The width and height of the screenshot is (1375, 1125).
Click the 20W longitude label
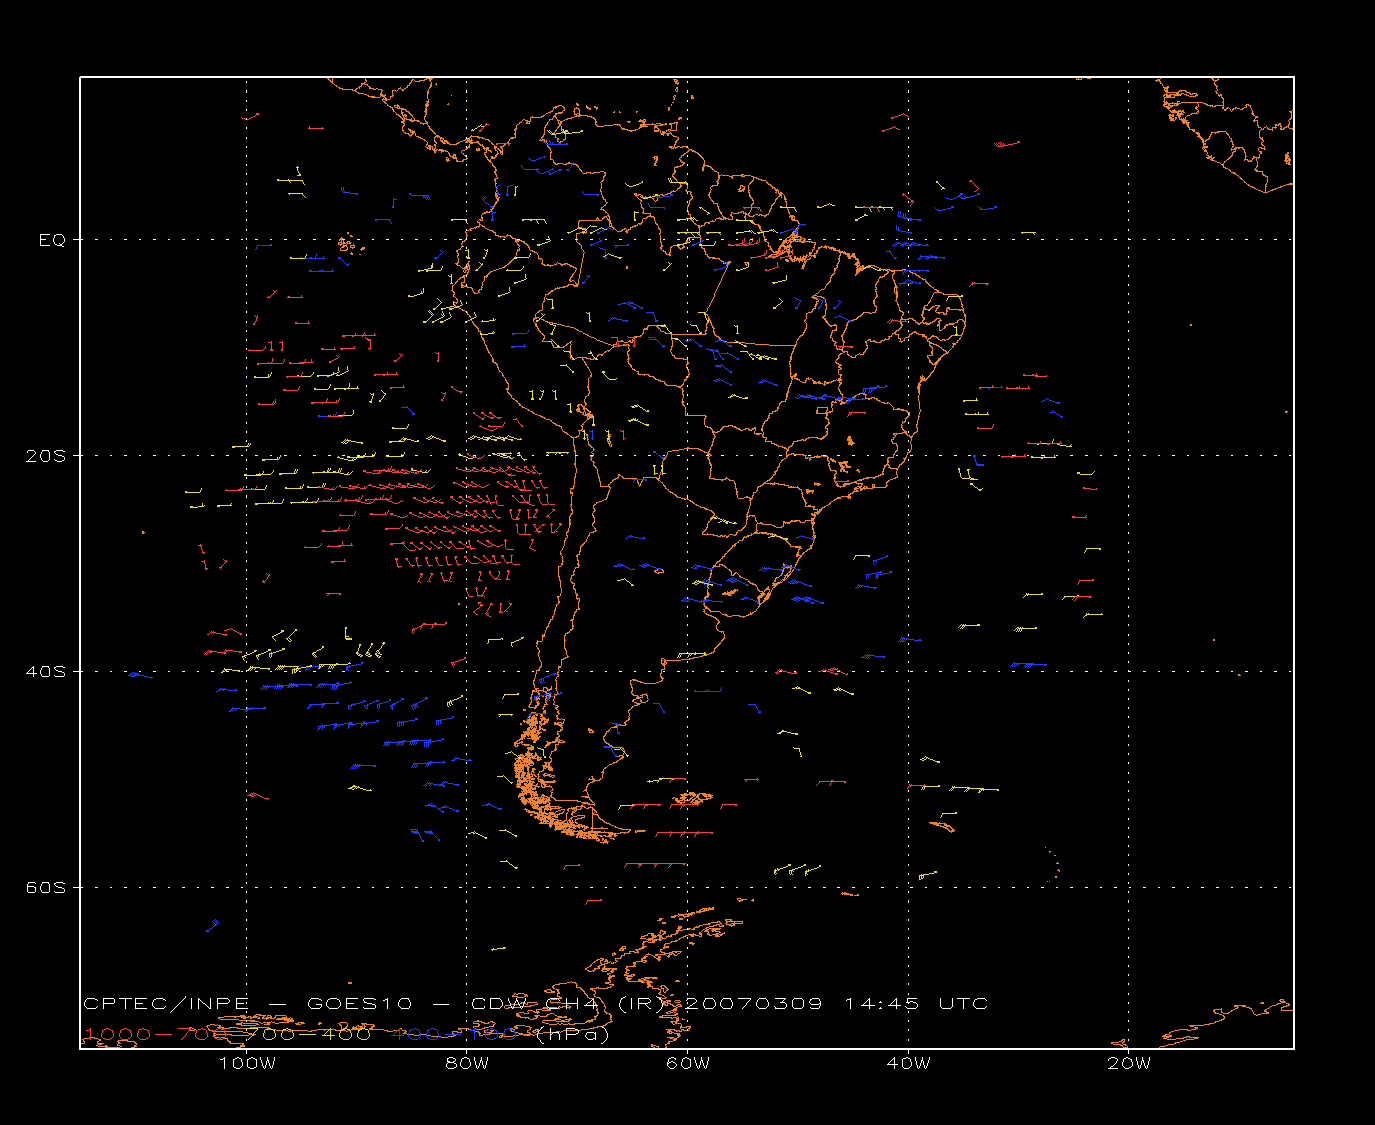1129,1064
